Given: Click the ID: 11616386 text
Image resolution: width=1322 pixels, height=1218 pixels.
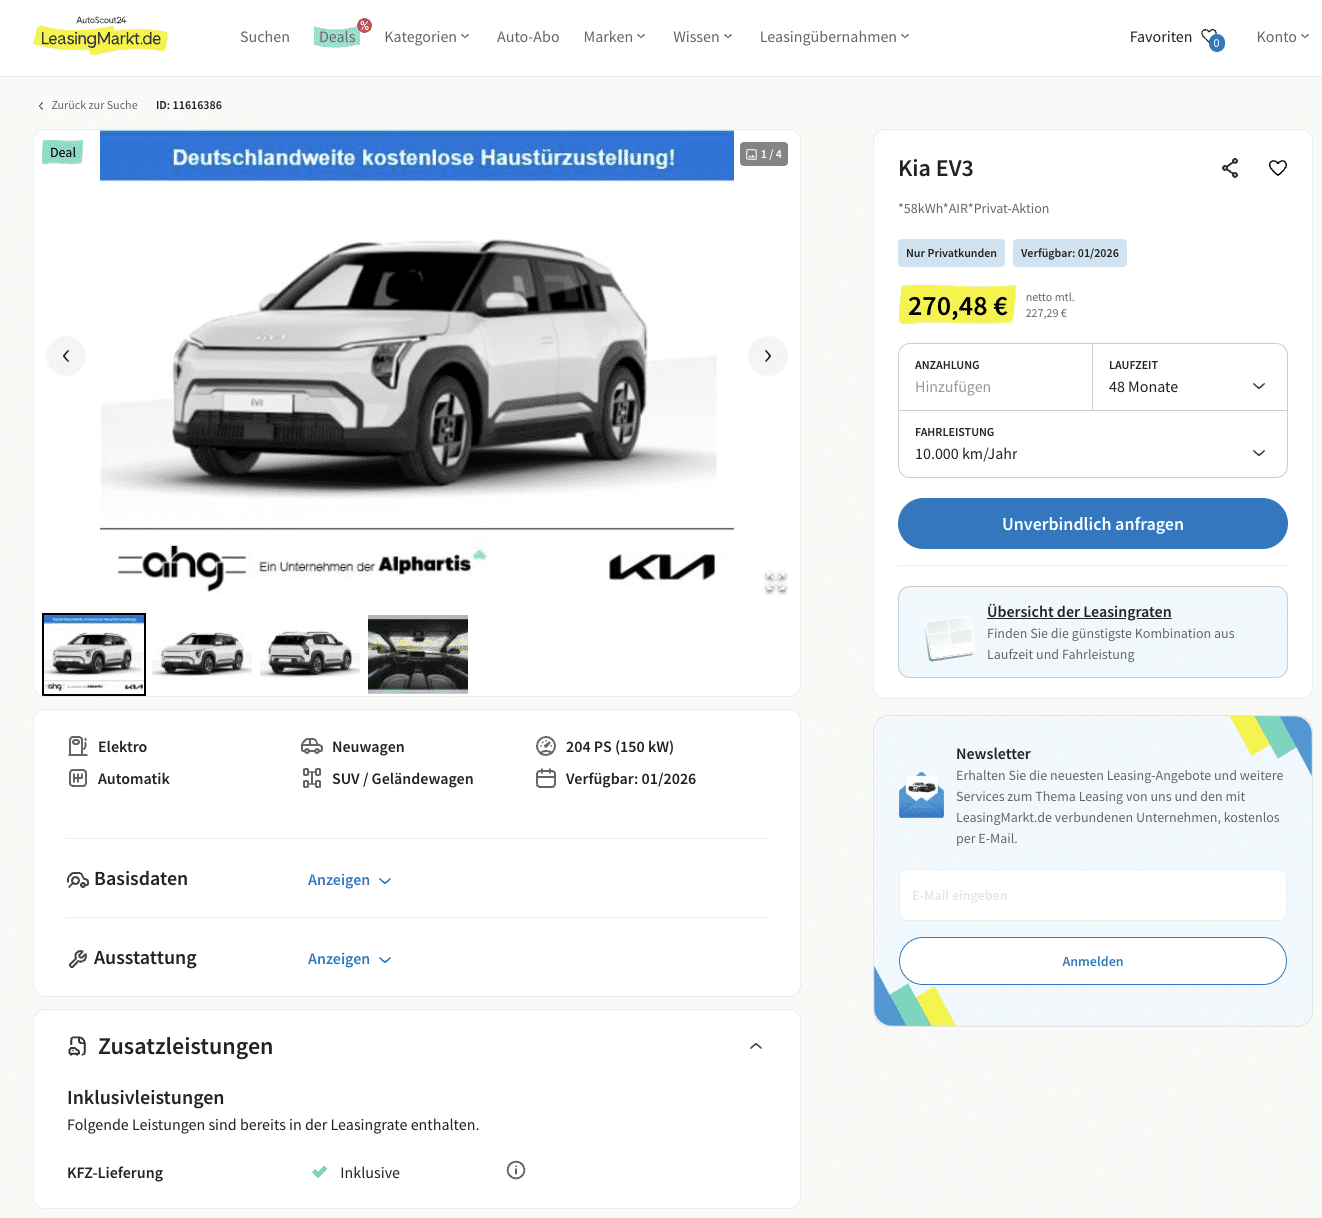Looking at the screenshot, I should 189,105.
